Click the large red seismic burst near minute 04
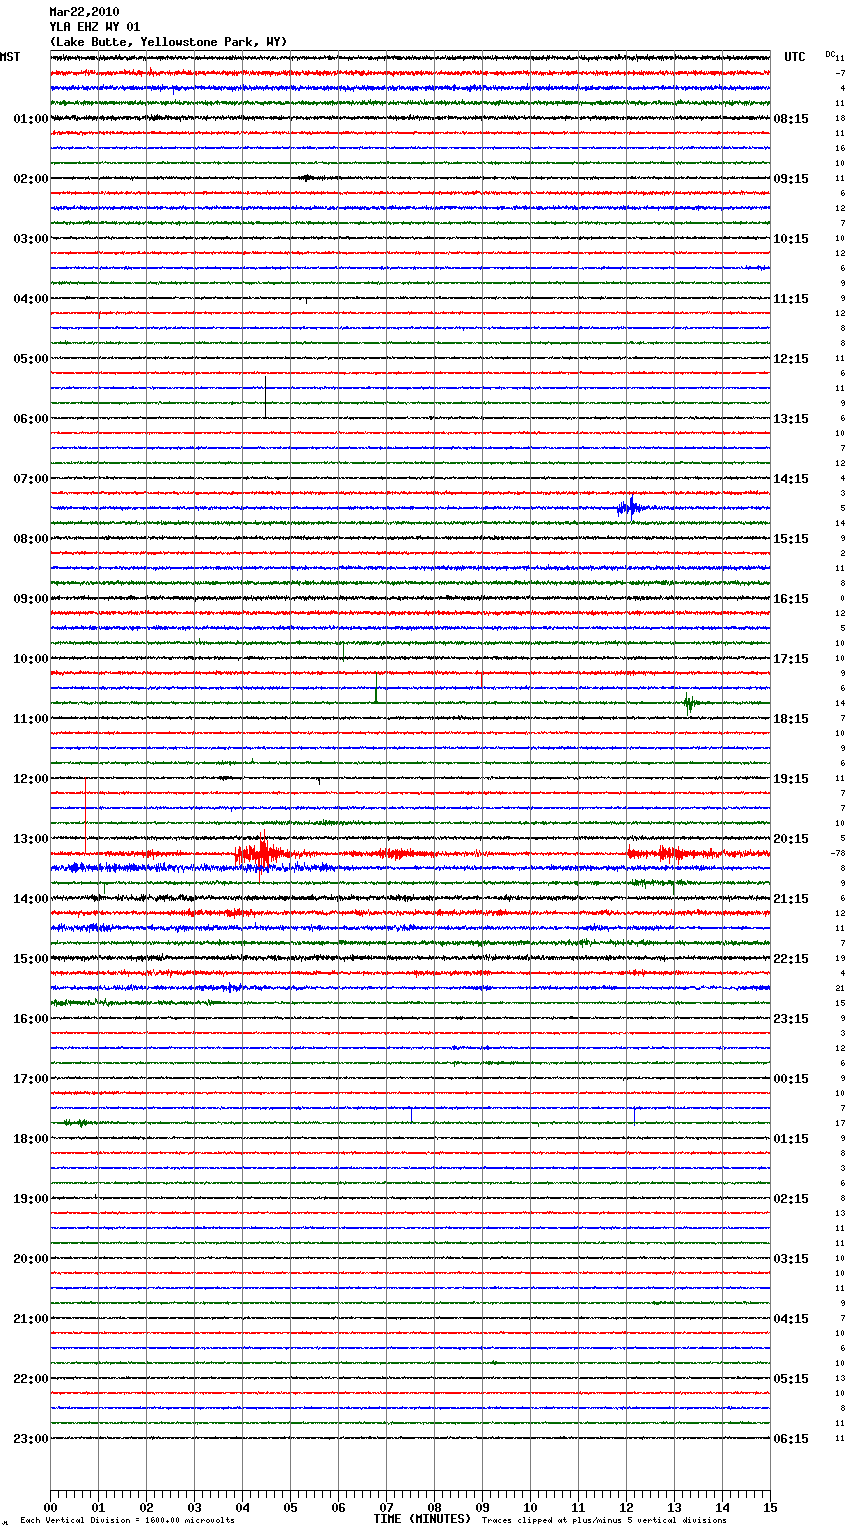The width and height of the screenshot is (850, 1534). pos(260,853)
